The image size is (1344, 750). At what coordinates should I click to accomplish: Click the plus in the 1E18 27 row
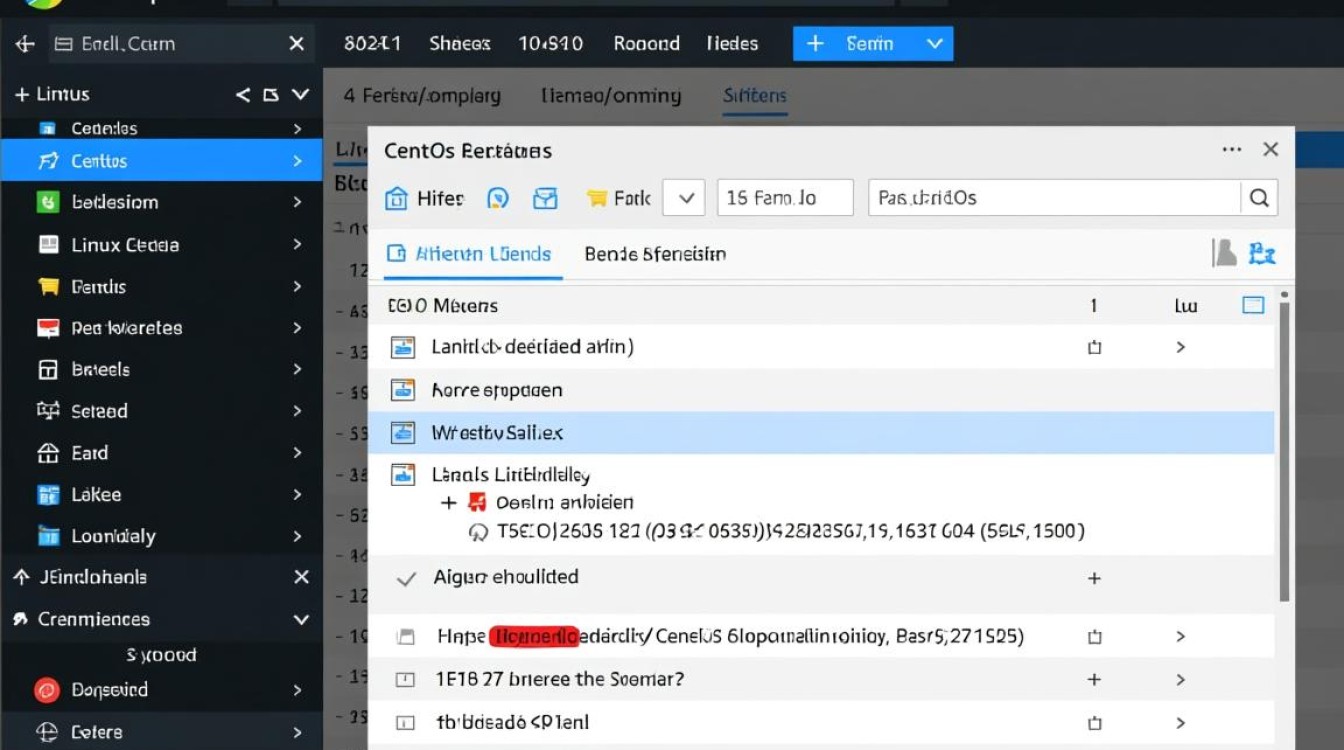pos(1094,680)
